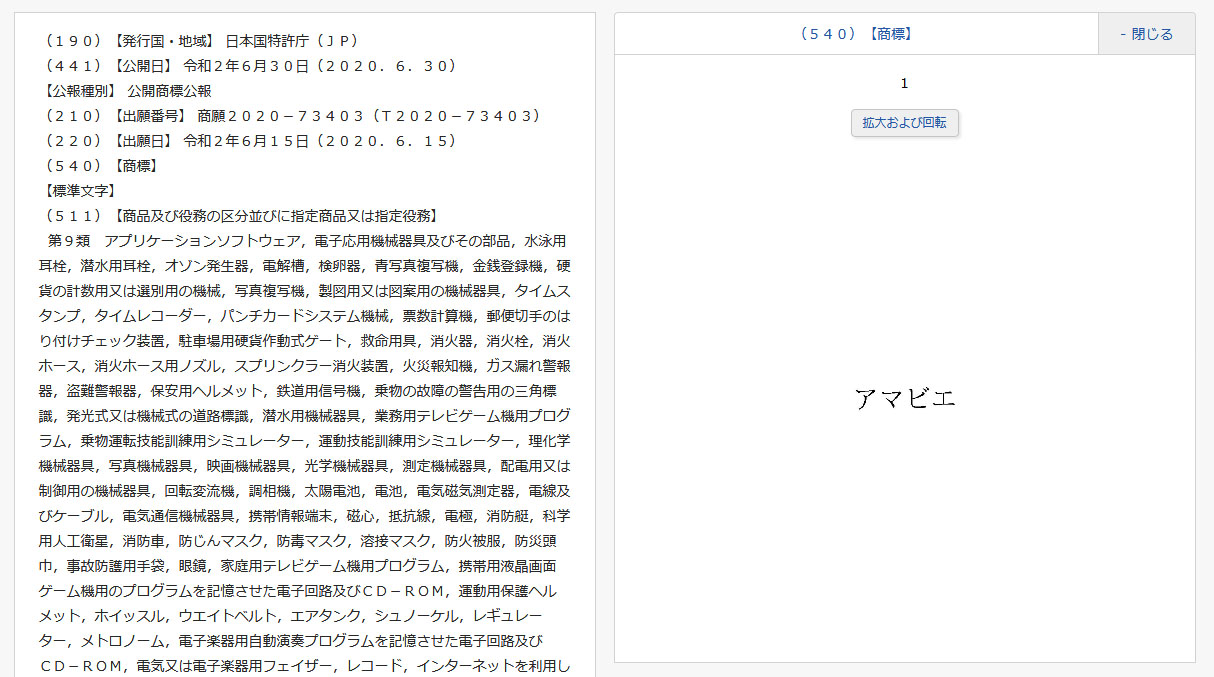The width and height of the screenshot is (1214, 677).
Task: Click the 閉じる button in trademark panel
Action: [1146, 34]
